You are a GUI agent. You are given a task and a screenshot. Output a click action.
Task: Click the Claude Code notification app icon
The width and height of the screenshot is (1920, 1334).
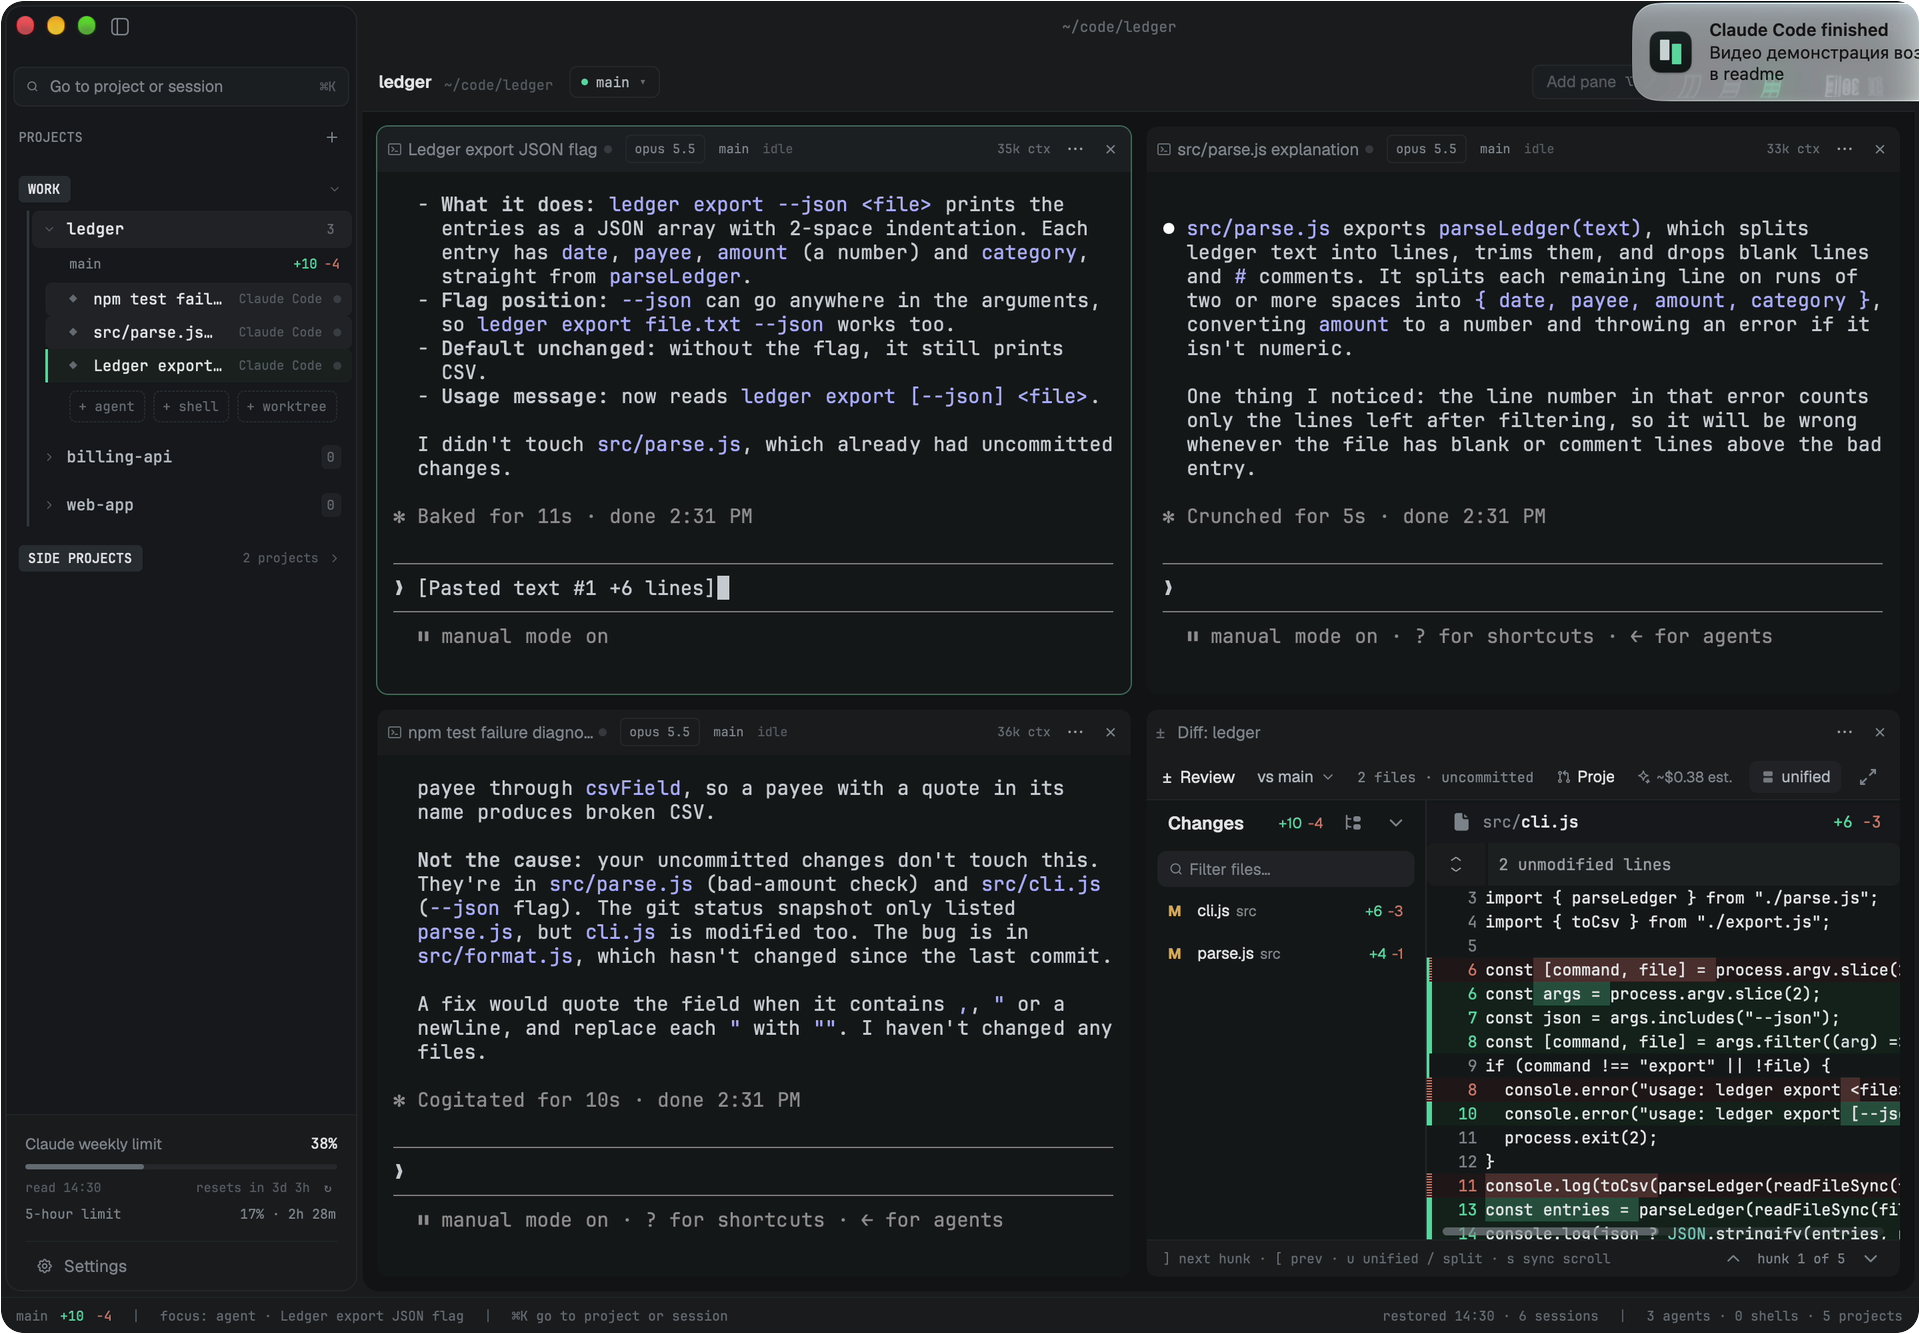click(1670, 52)
